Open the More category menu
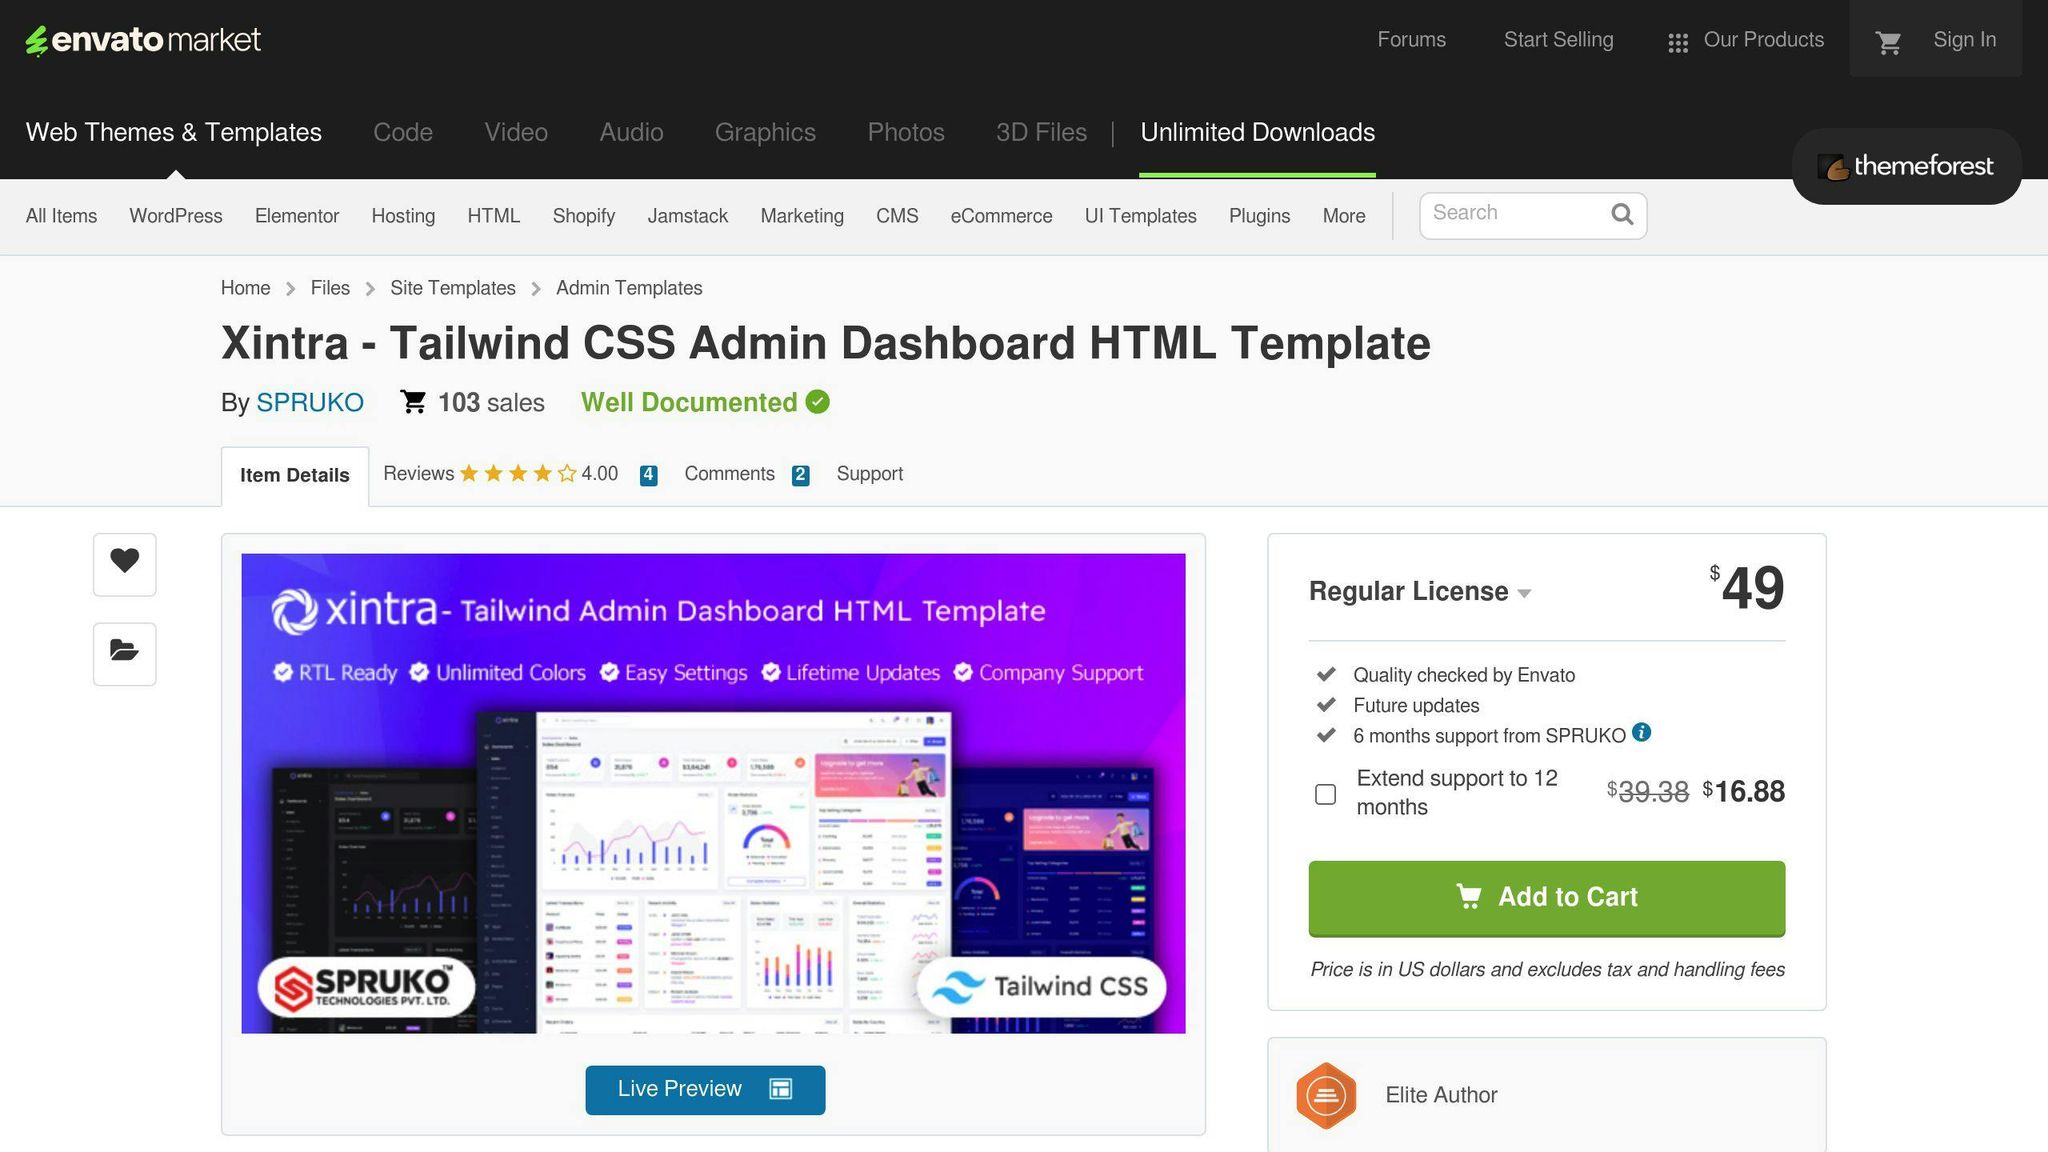 [x=1343, y=216]
